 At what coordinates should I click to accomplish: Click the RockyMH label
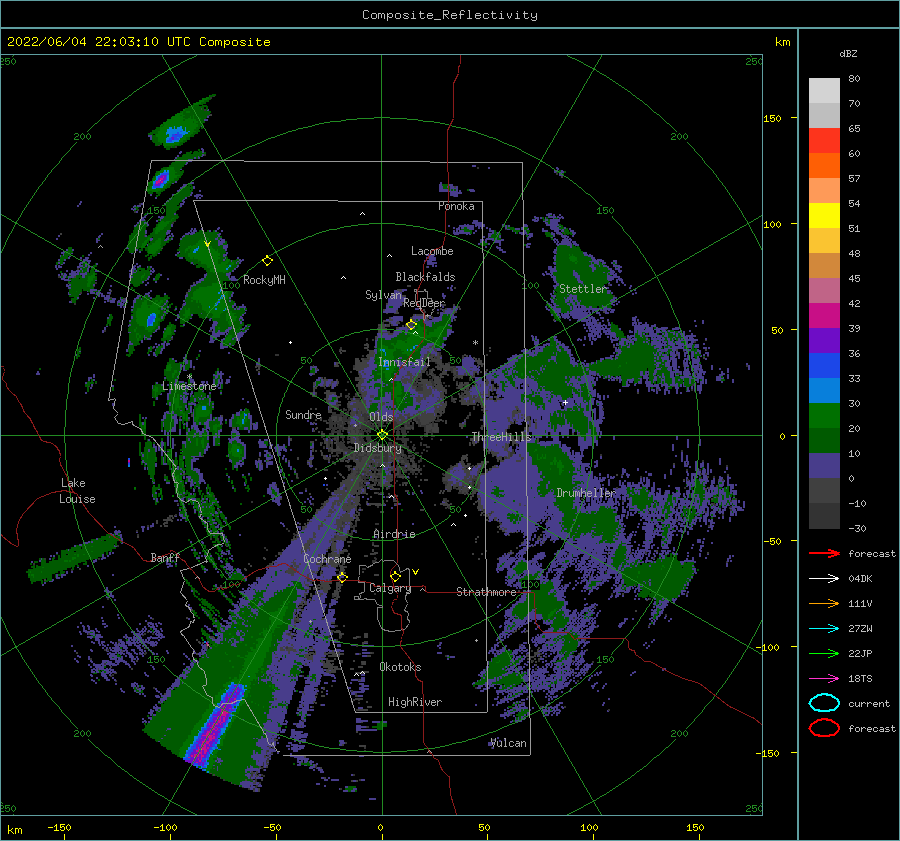(264, 280)
